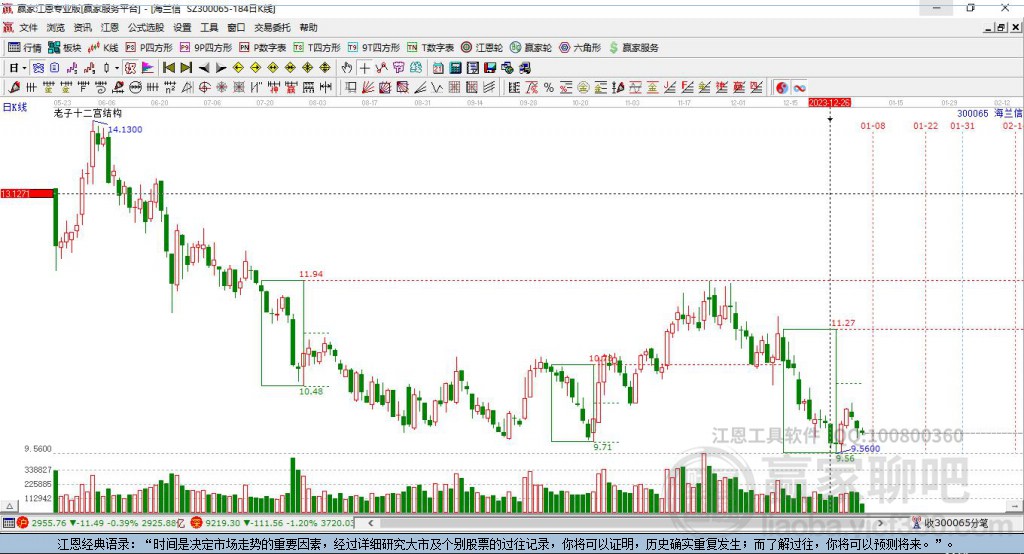Click the 深 index status icon
This screenshot has width=1024, height=554.
[x=196, y=523]
